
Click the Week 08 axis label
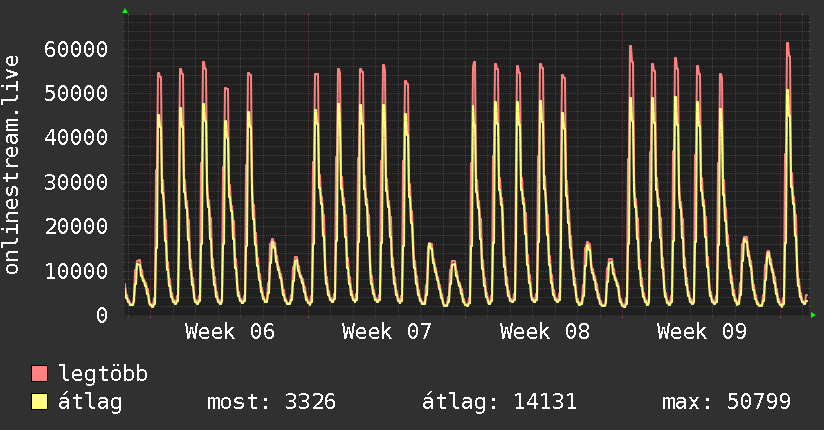(544, 331)
